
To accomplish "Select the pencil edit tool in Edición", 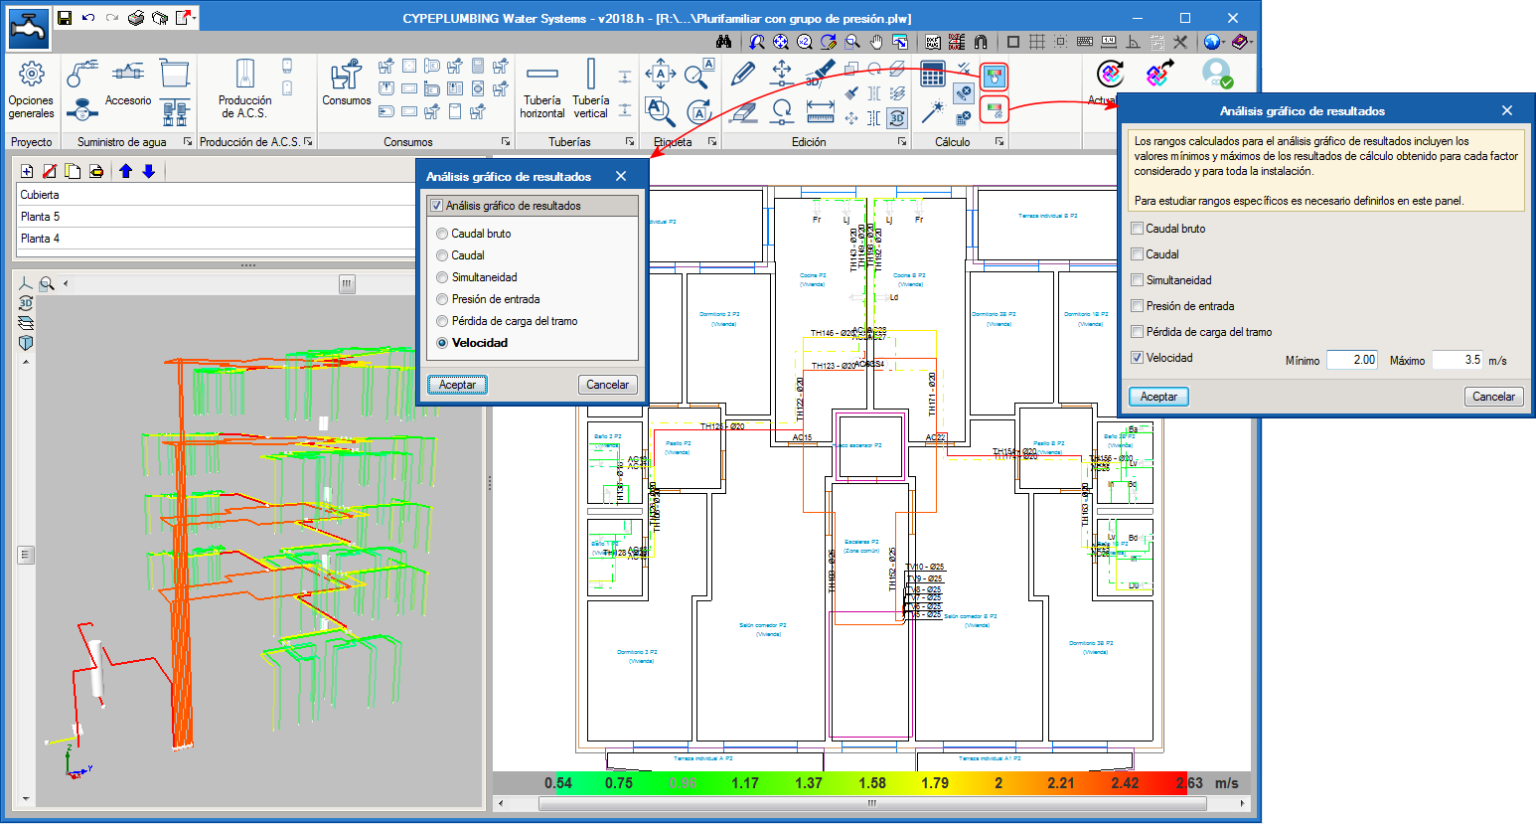I will click(743, 73).
